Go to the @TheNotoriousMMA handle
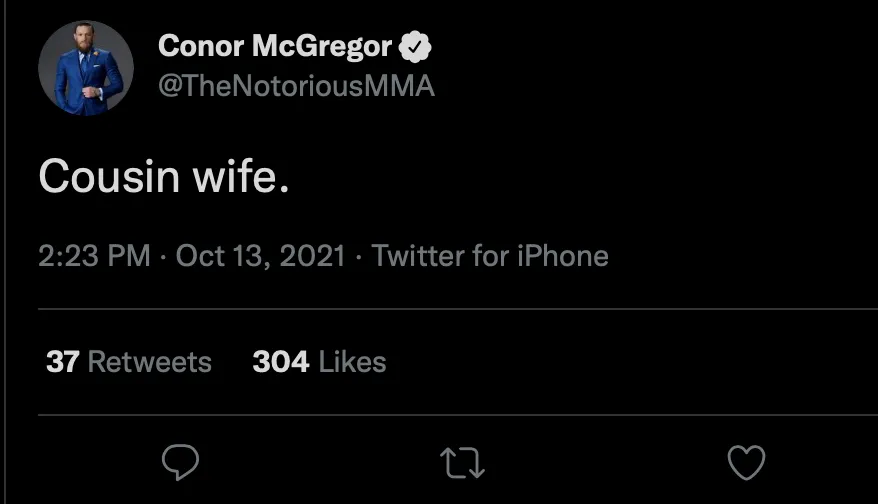Viewport: 878px width, 504px height. [x=296, y=87]
